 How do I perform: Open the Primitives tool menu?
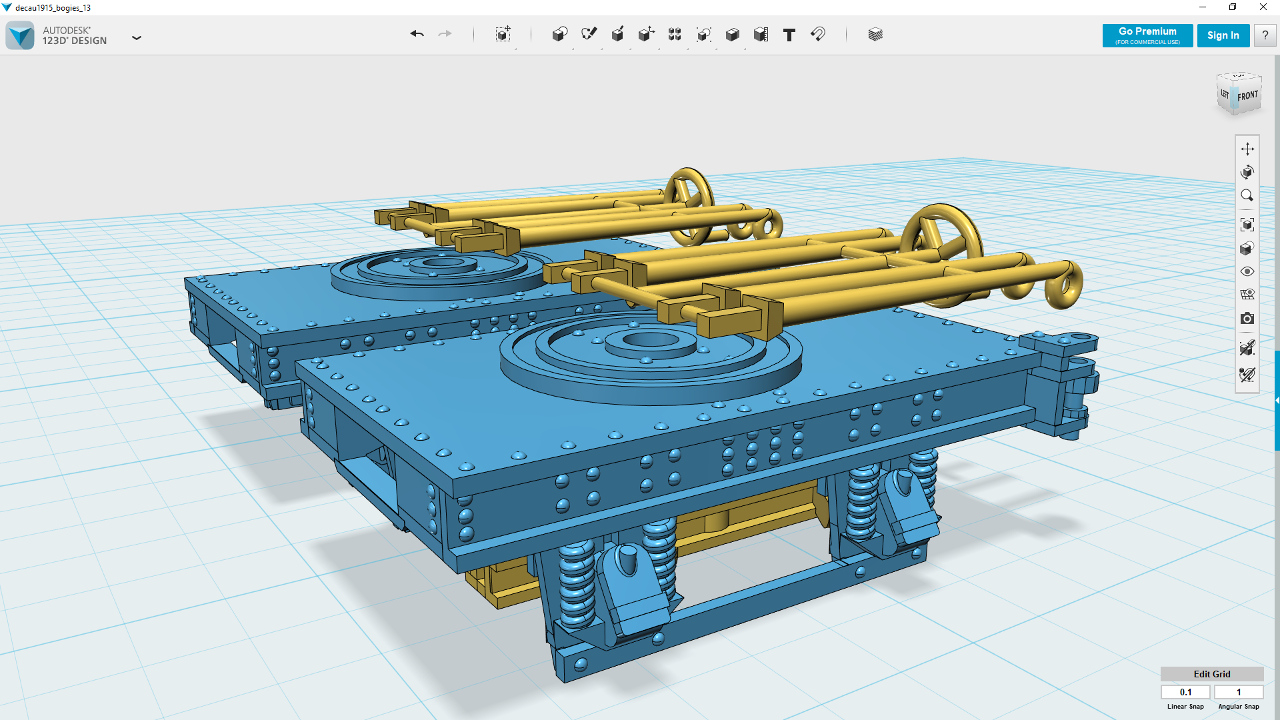coord(560,34)
